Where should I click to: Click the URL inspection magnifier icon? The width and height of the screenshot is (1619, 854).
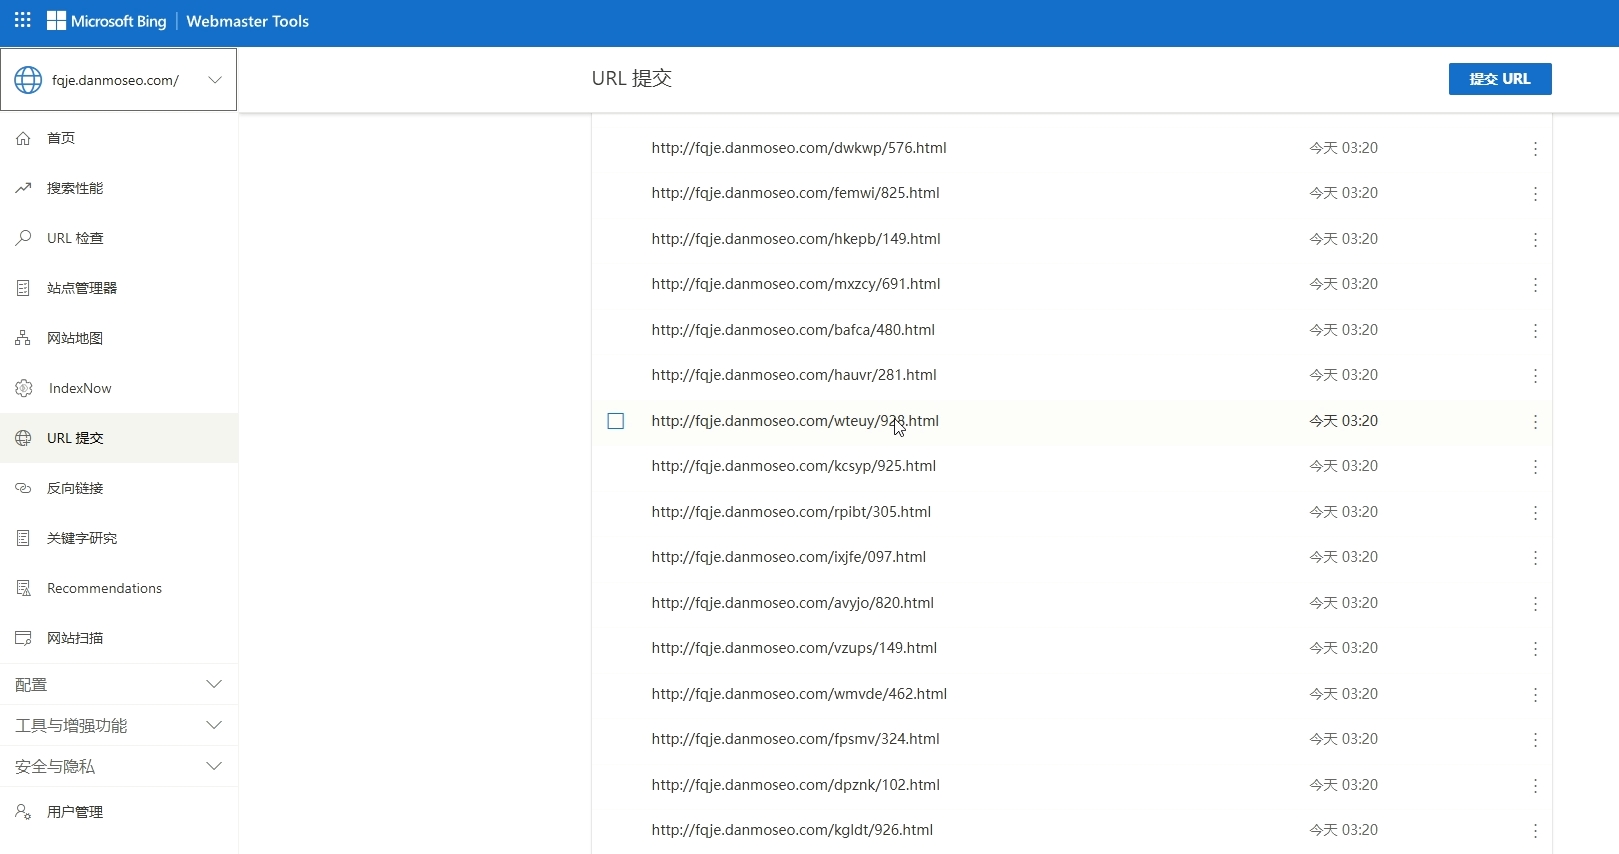23,238
